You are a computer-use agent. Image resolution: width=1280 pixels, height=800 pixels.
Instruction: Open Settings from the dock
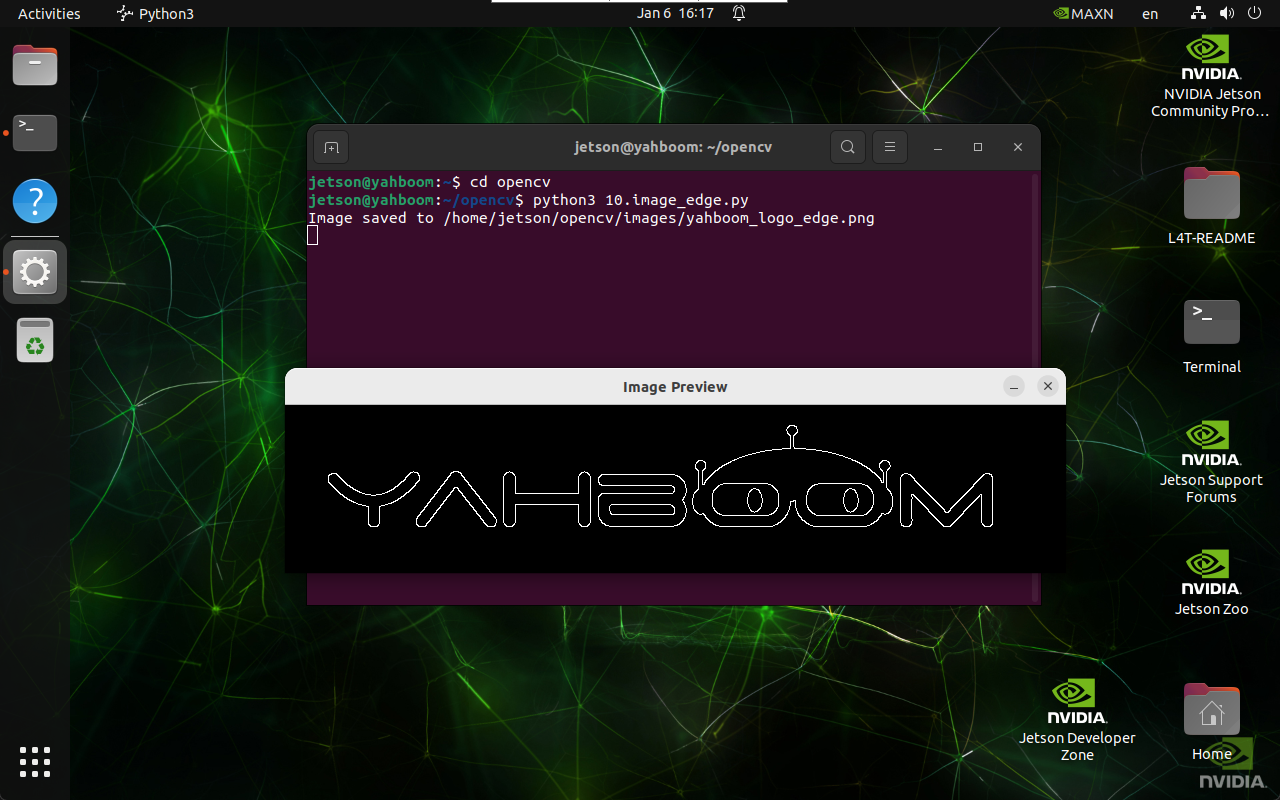point(35,272)
